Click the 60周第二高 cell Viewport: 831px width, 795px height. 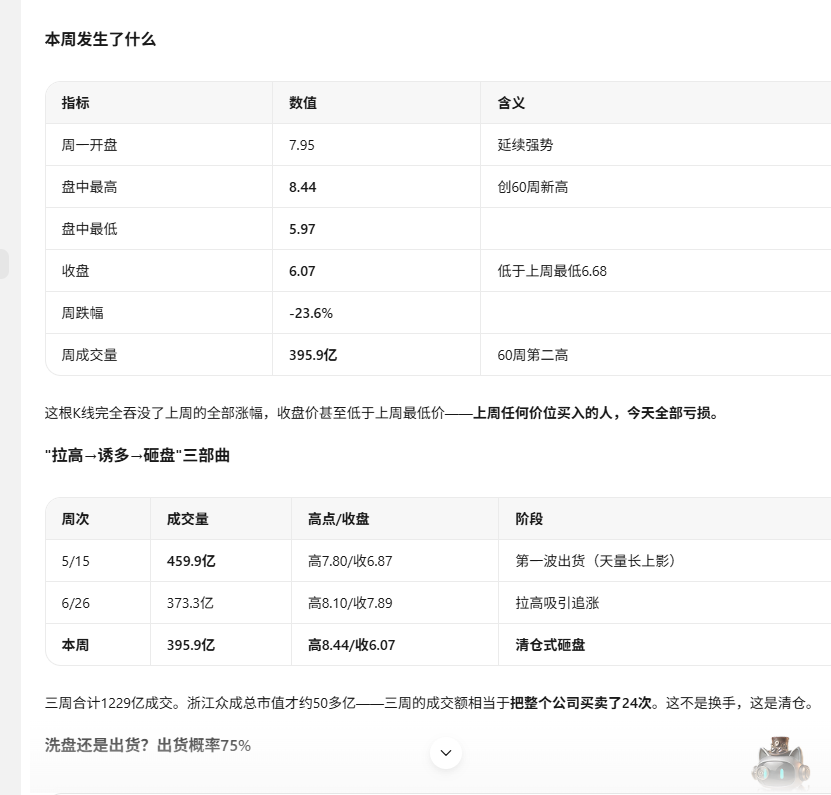532,355
